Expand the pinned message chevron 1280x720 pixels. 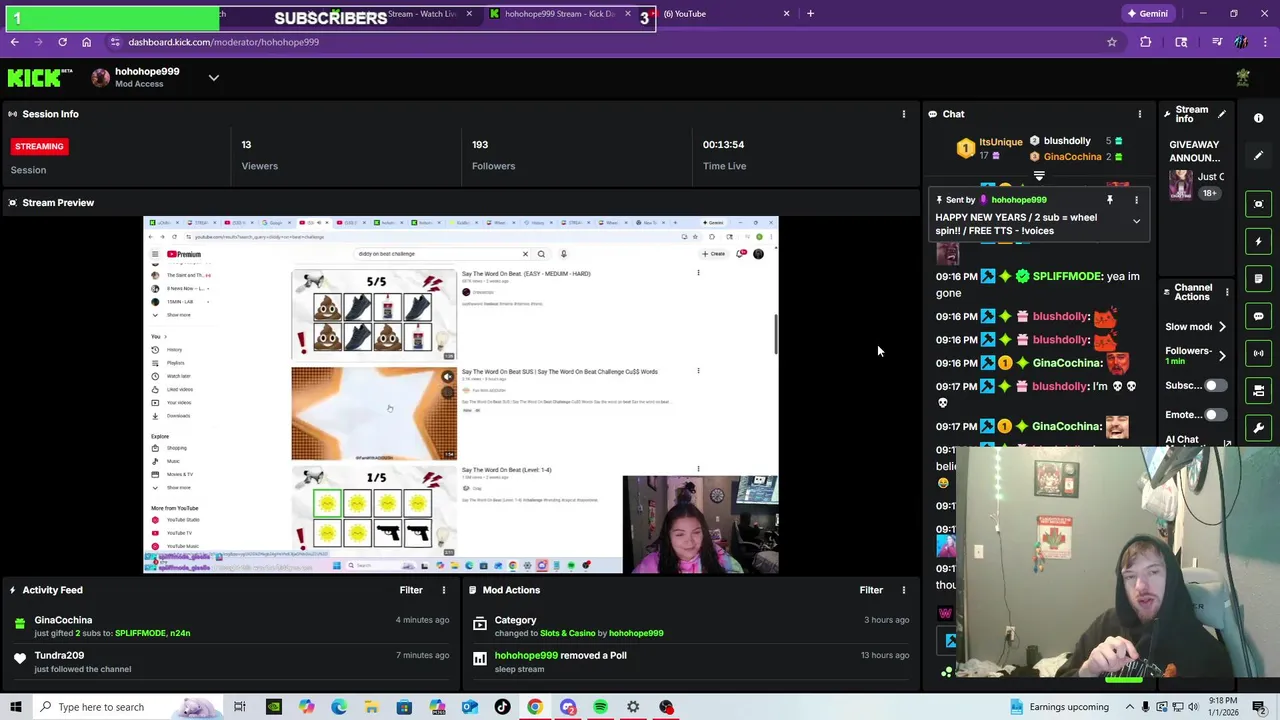pyautogui.click(x=1136, y=221)
